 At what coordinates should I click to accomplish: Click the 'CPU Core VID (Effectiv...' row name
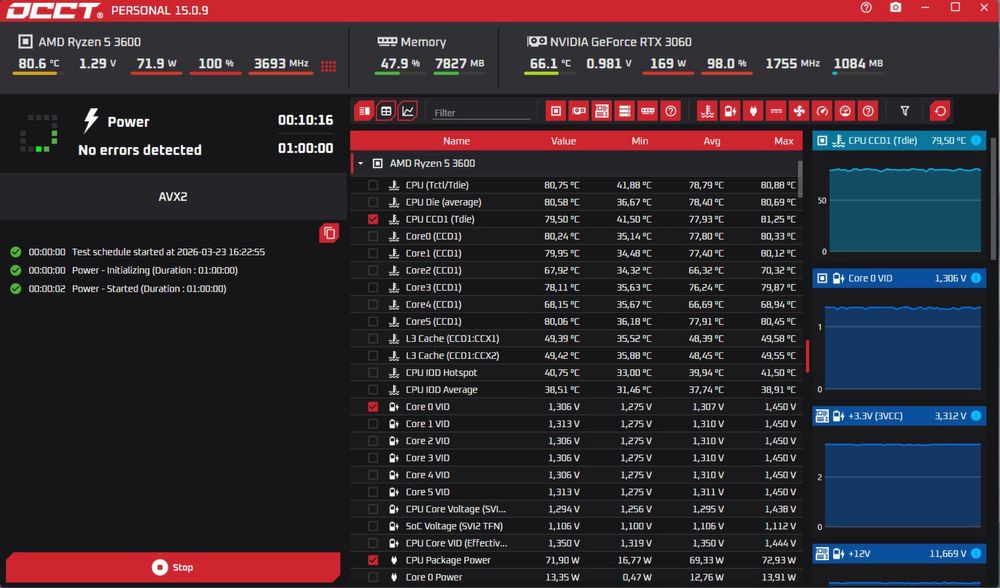[457, 543]
